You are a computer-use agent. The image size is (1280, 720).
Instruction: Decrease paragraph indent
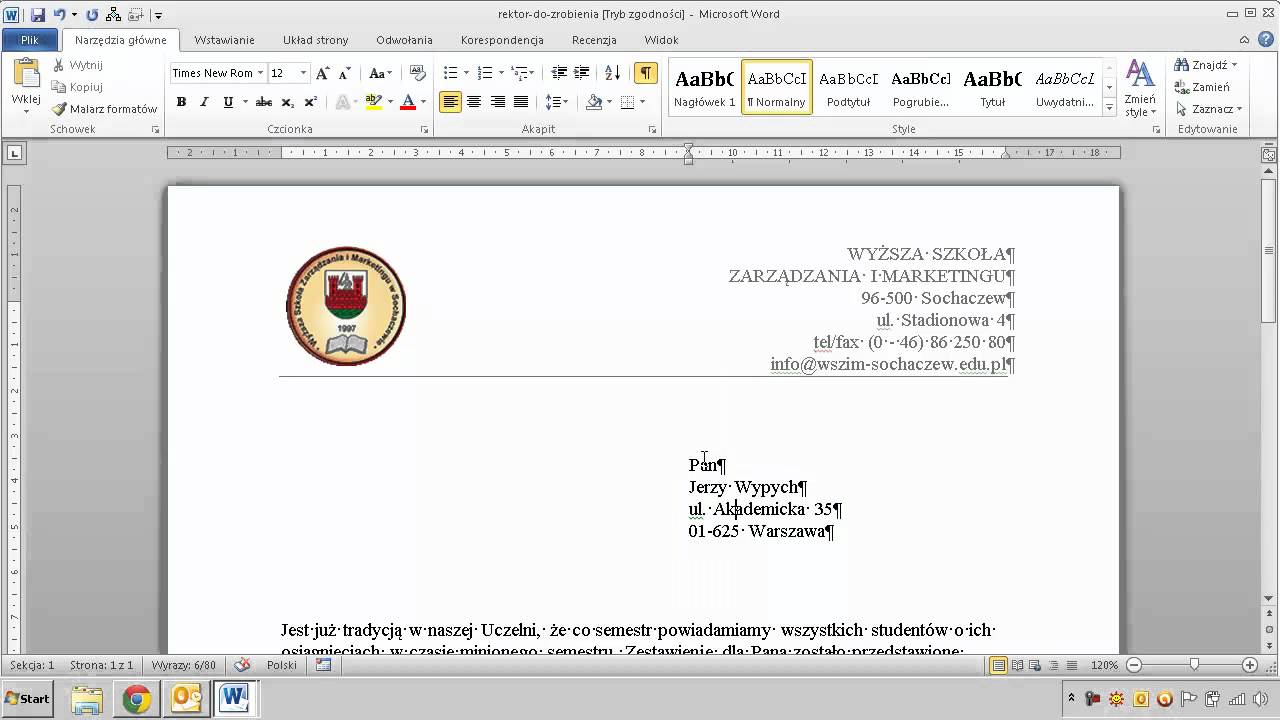[559, 73]
